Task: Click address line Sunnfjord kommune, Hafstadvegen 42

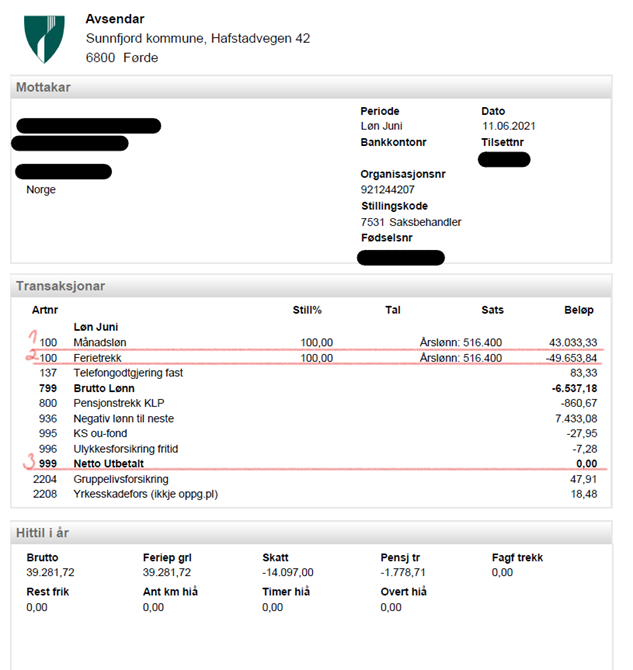Action: (x=198, y=38)
